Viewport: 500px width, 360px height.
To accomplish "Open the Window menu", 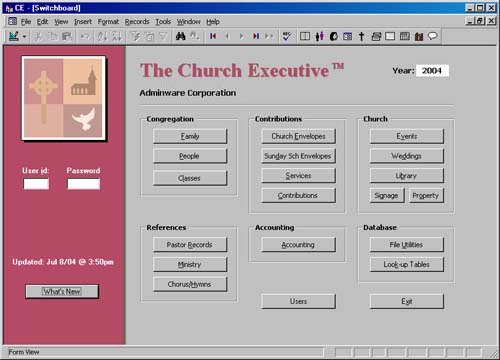I will click(189, 22).
